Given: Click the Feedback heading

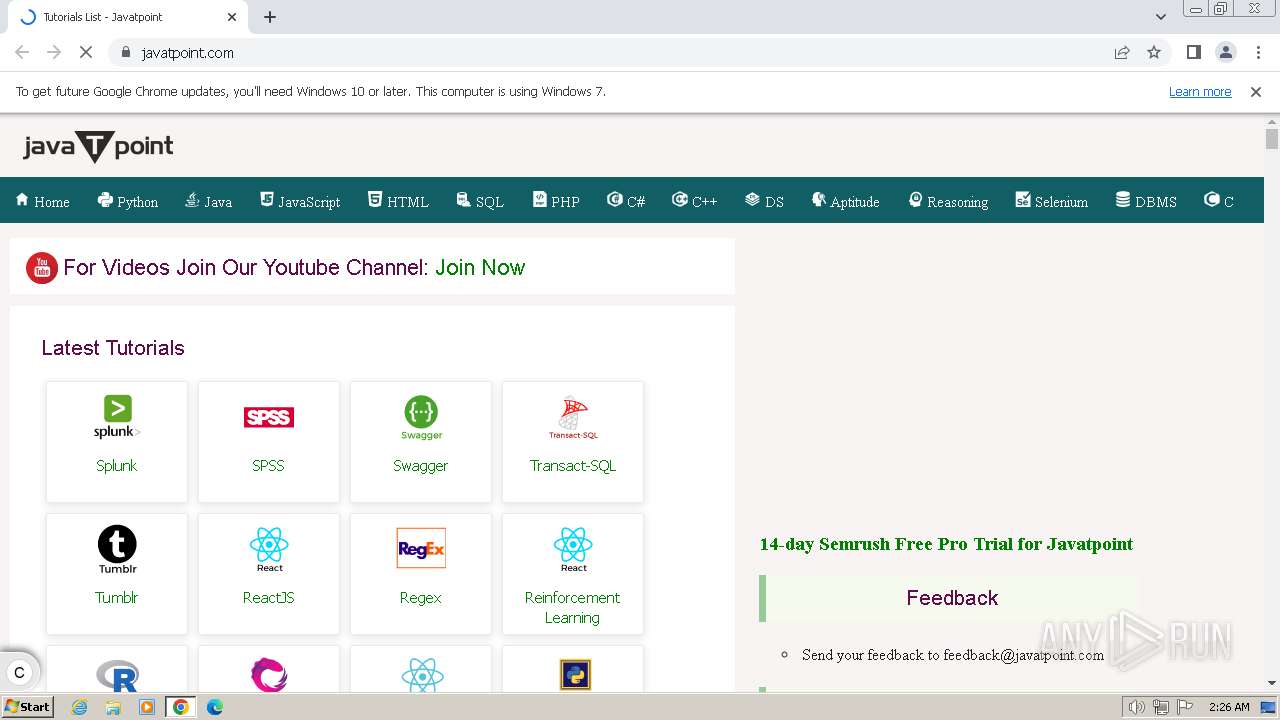Looking at the screenshot, I should point(952,598).
